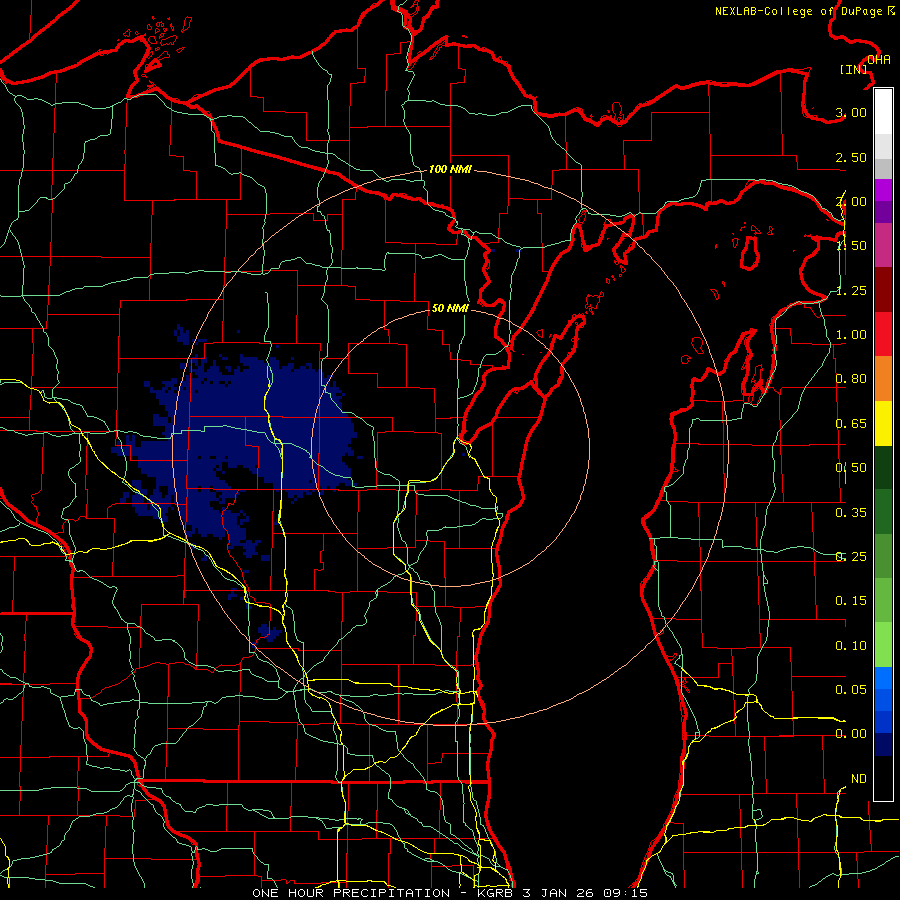Click the 1.00 legend value
Image resolution: width=900 pixels, height=900 pixels.
[851, 335]
